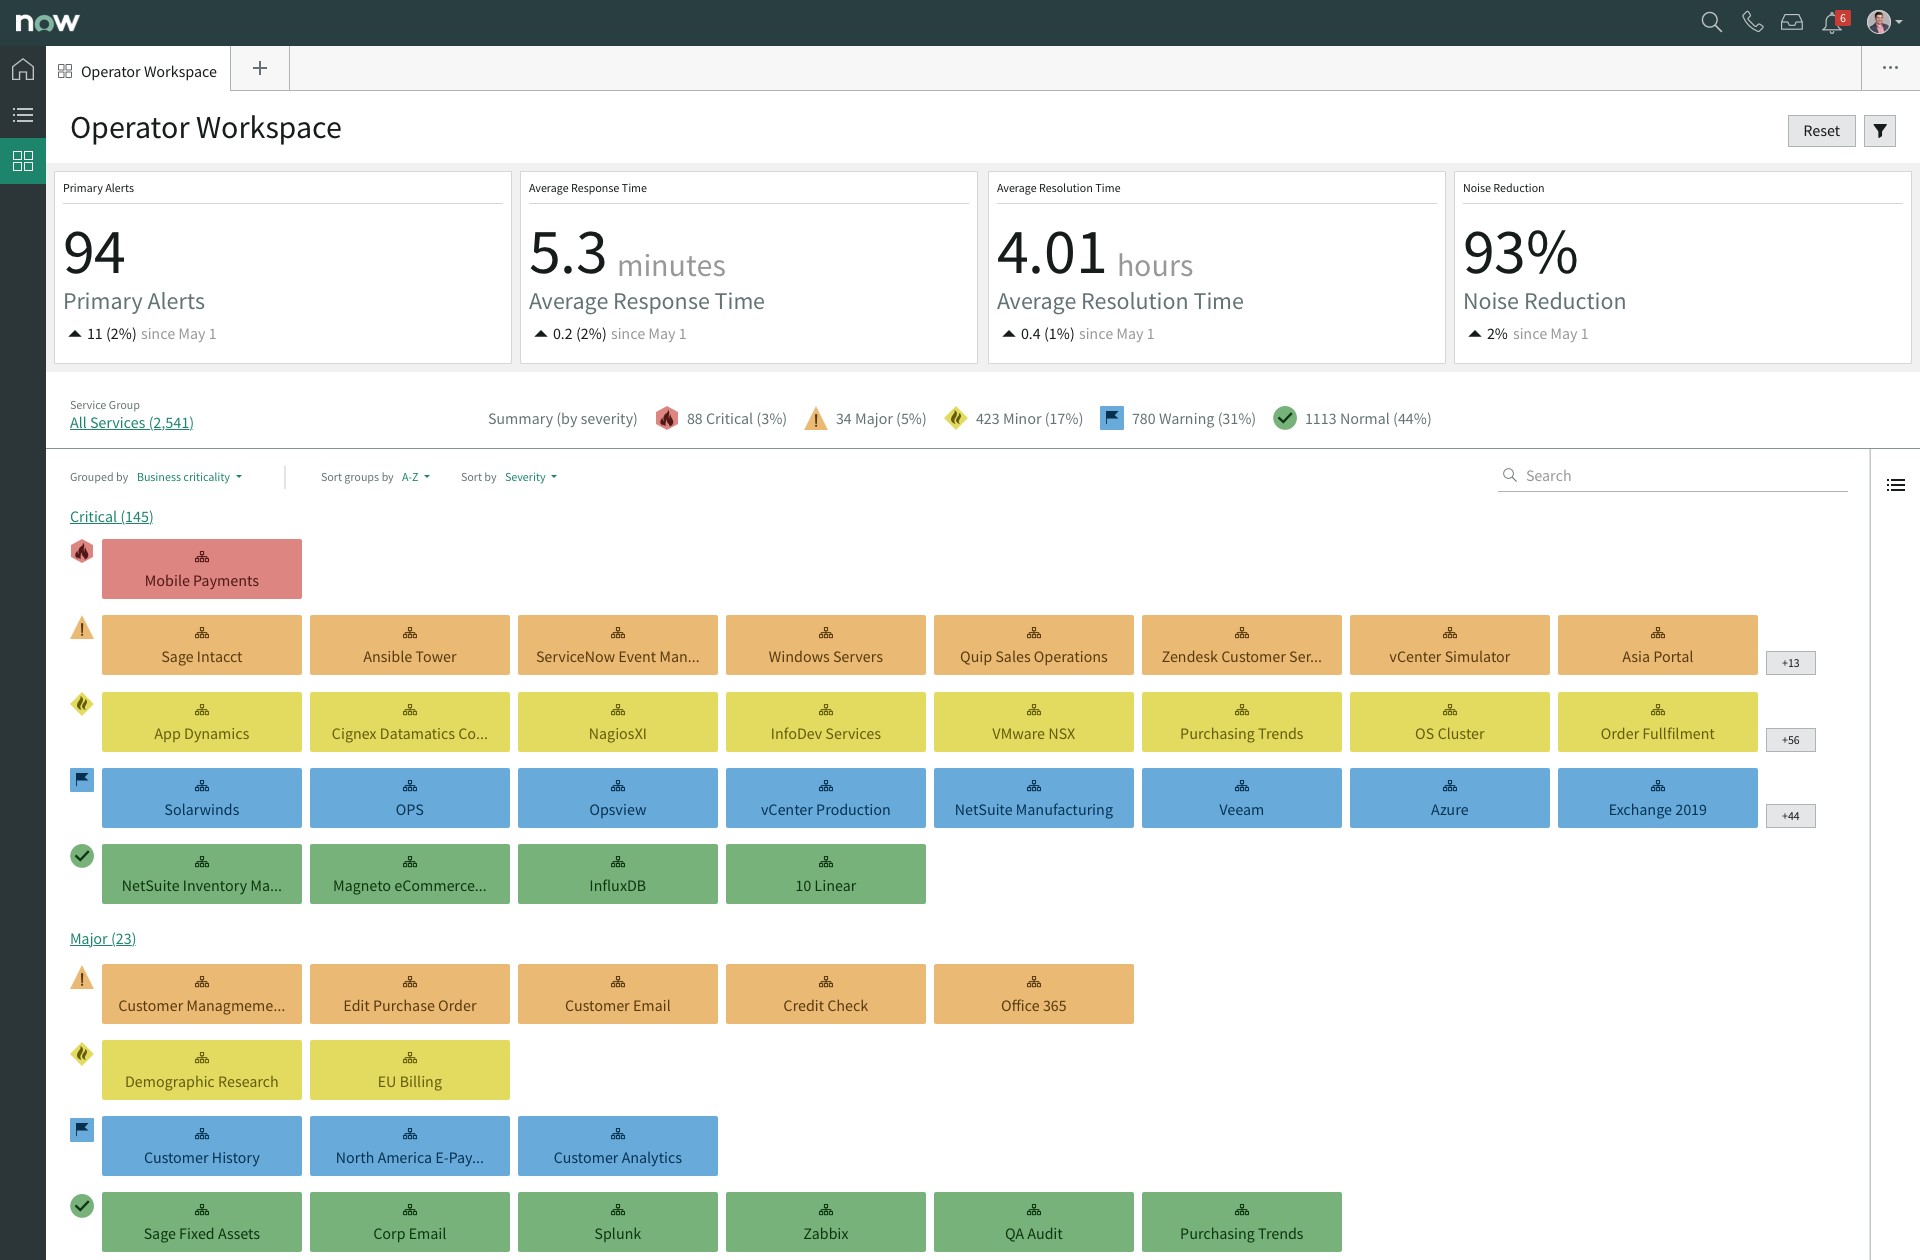The image size is (1920, 1260).
Task: Open Major (23) group link
Action: tap(103, 938)
